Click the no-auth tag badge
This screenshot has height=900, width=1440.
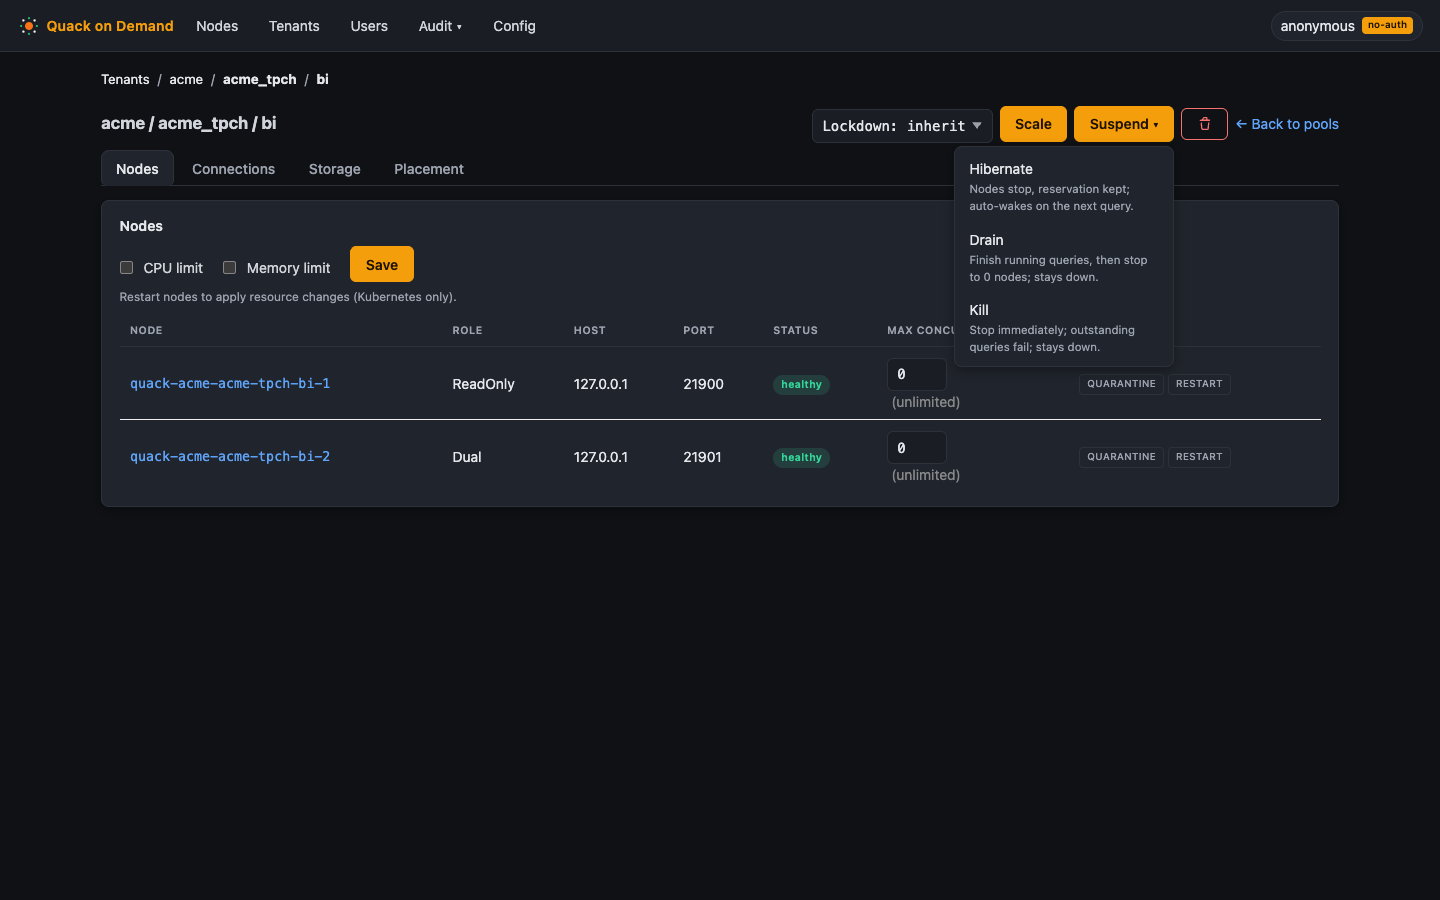pyautogui.click(x=1387, y=25)
